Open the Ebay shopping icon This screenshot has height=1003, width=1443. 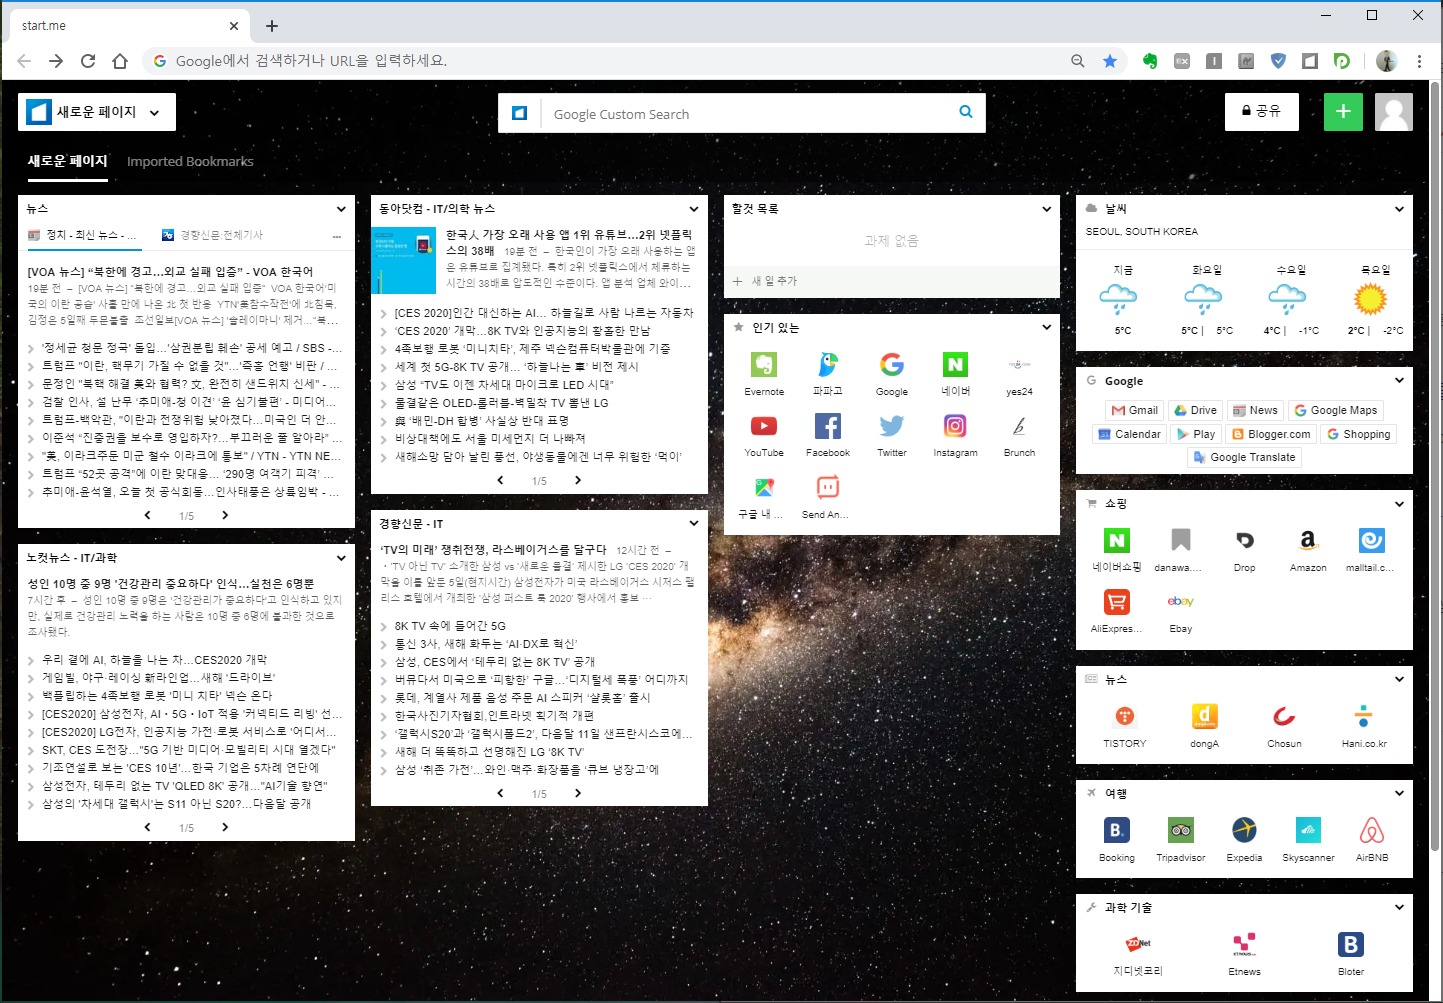click(x=1181, y=602)
